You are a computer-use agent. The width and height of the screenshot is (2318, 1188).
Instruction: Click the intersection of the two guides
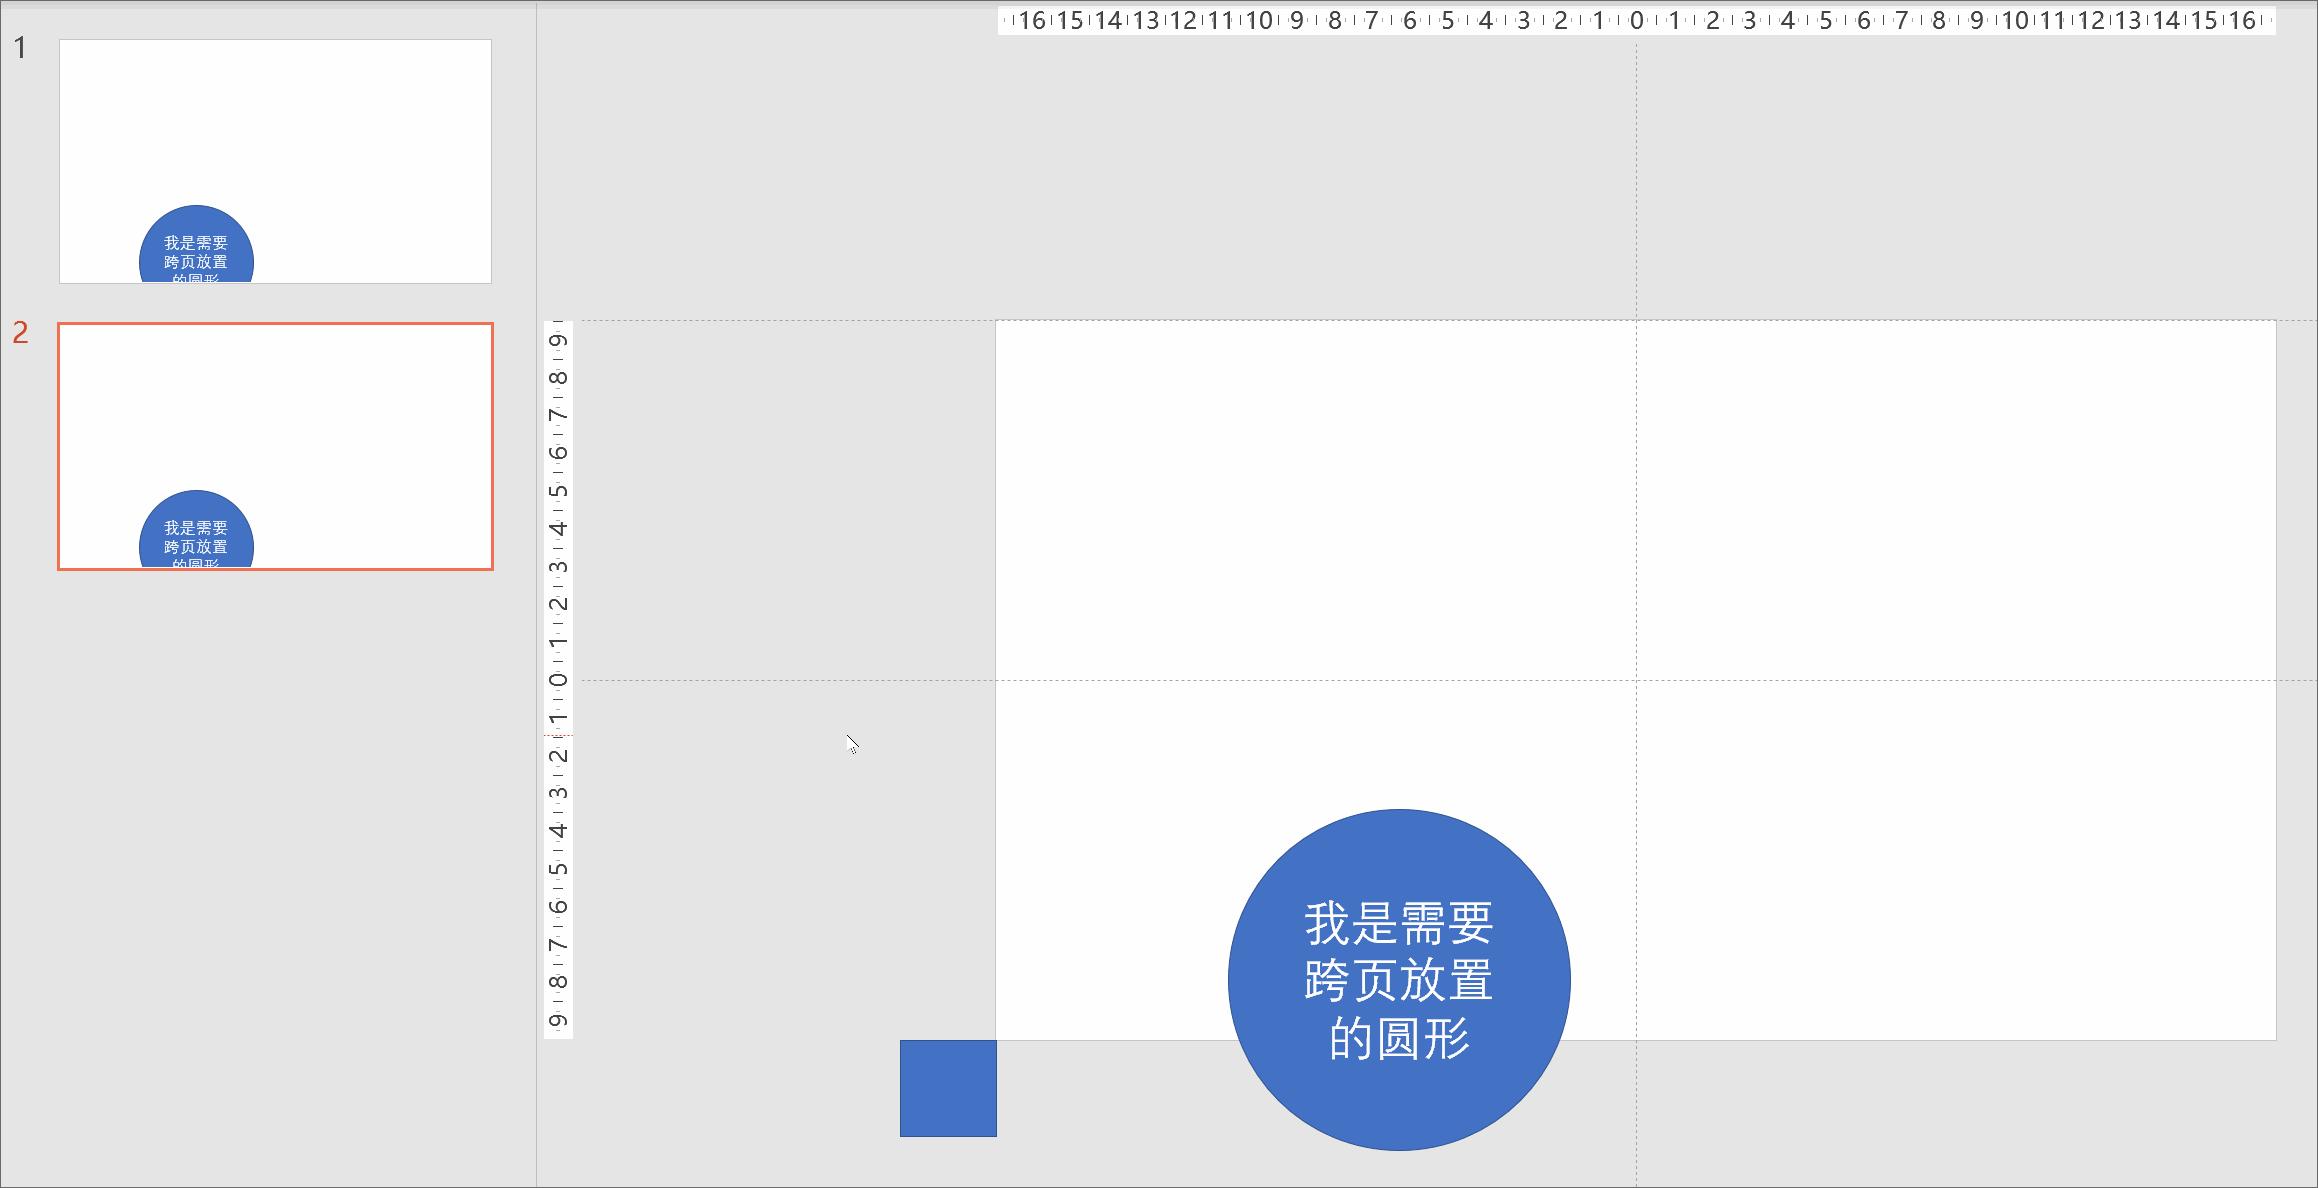click(x=1634, y=681)
